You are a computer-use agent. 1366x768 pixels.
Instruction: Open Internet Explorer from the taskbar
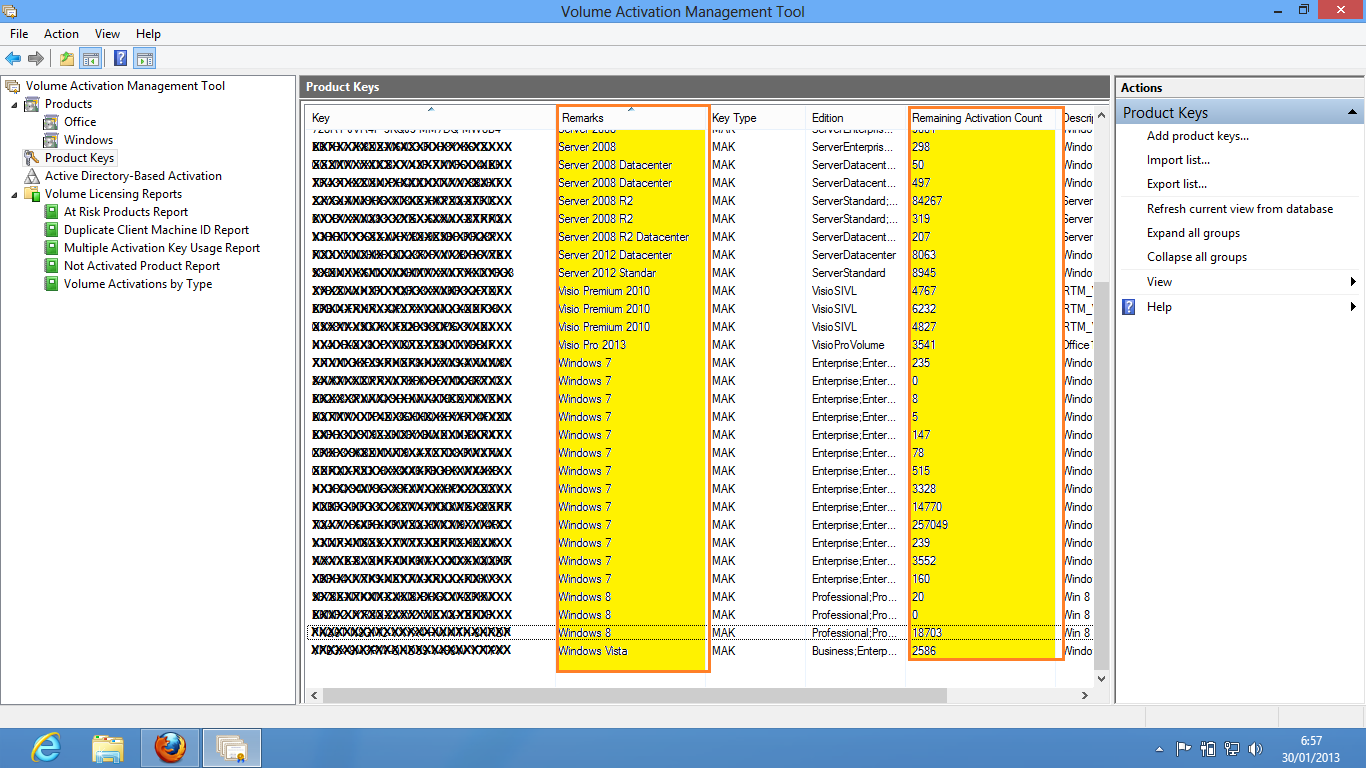(x=45, y=747)
